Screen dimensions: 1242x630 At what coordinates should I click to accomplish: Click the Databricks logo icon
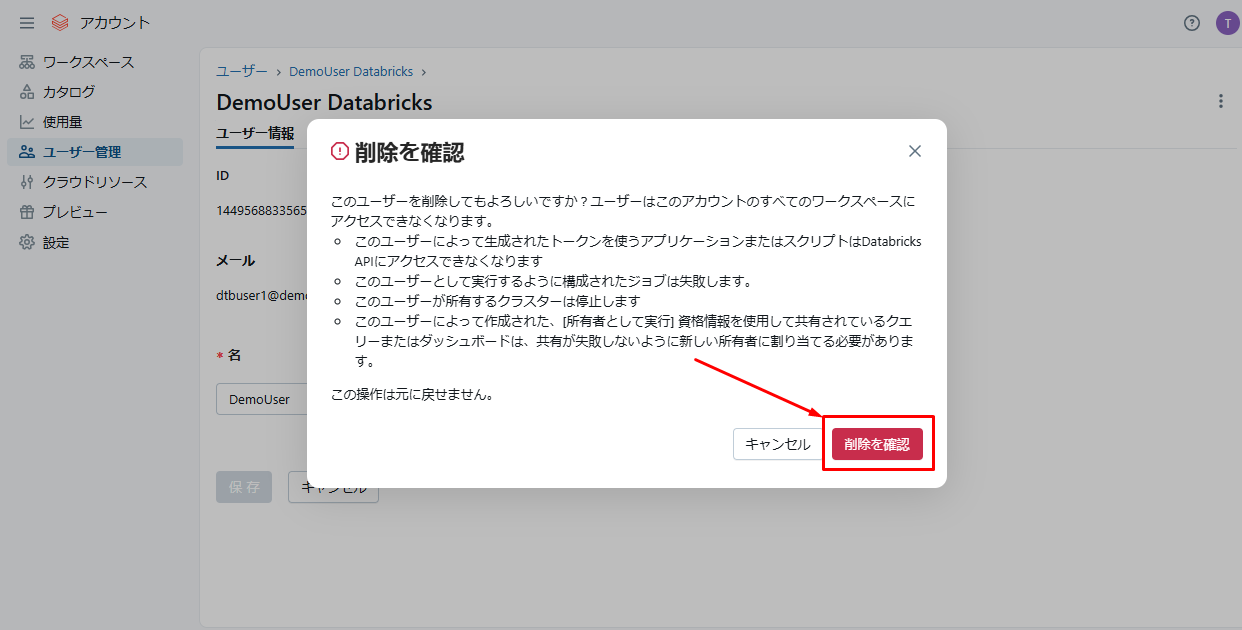60,23
